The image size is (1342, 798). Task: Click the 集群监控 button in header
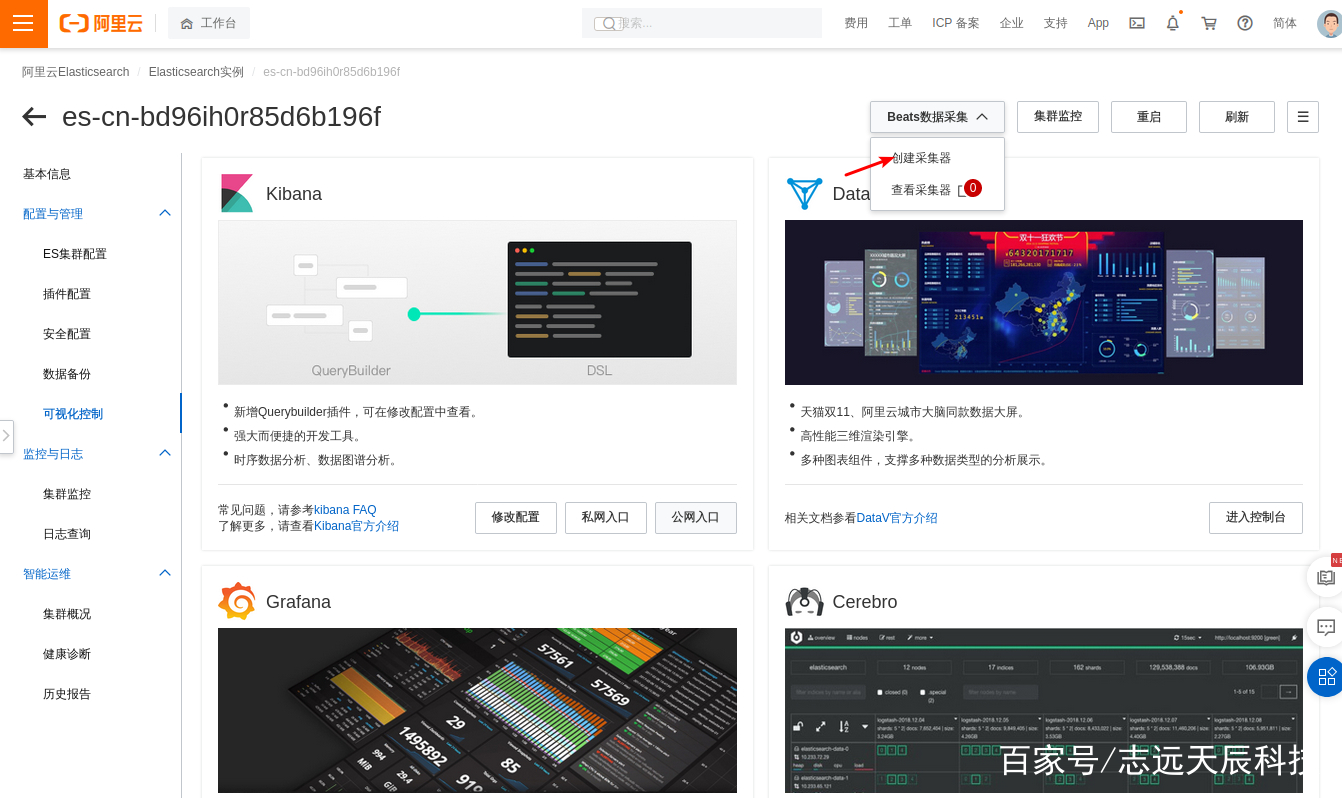tap(1058, 117)
